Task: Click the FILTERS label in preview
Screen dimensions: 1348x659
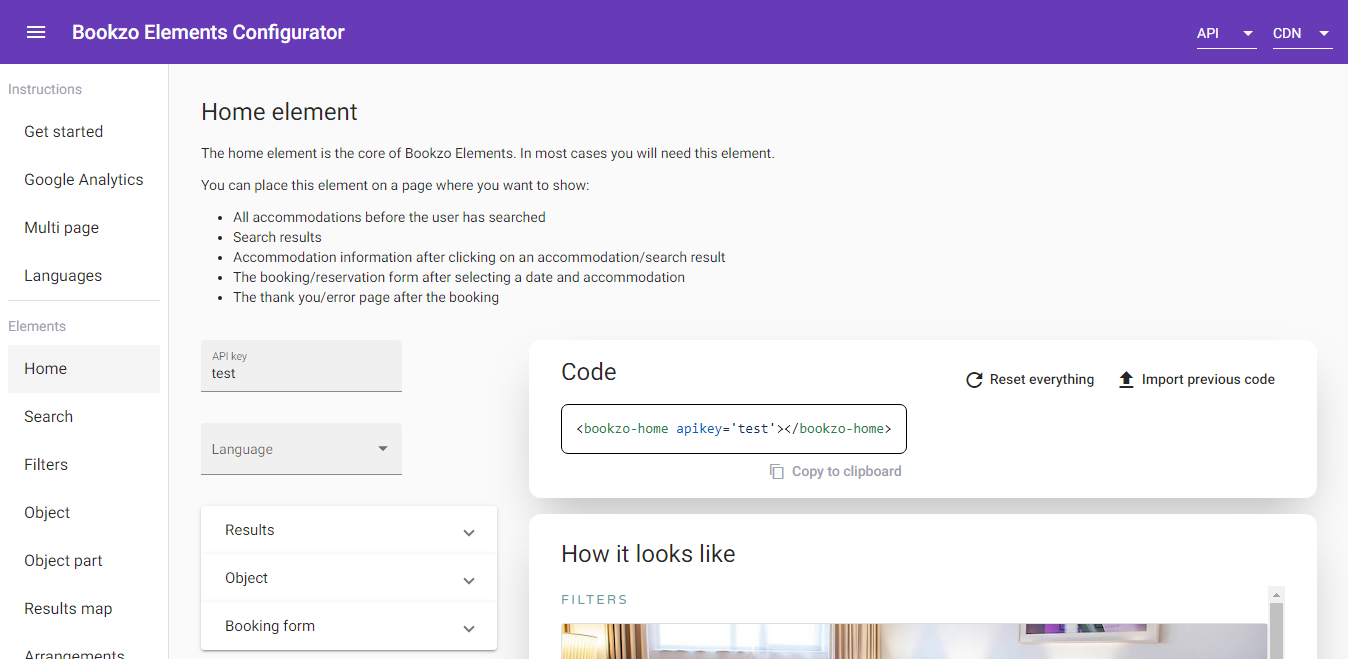Action: [594, 600]
